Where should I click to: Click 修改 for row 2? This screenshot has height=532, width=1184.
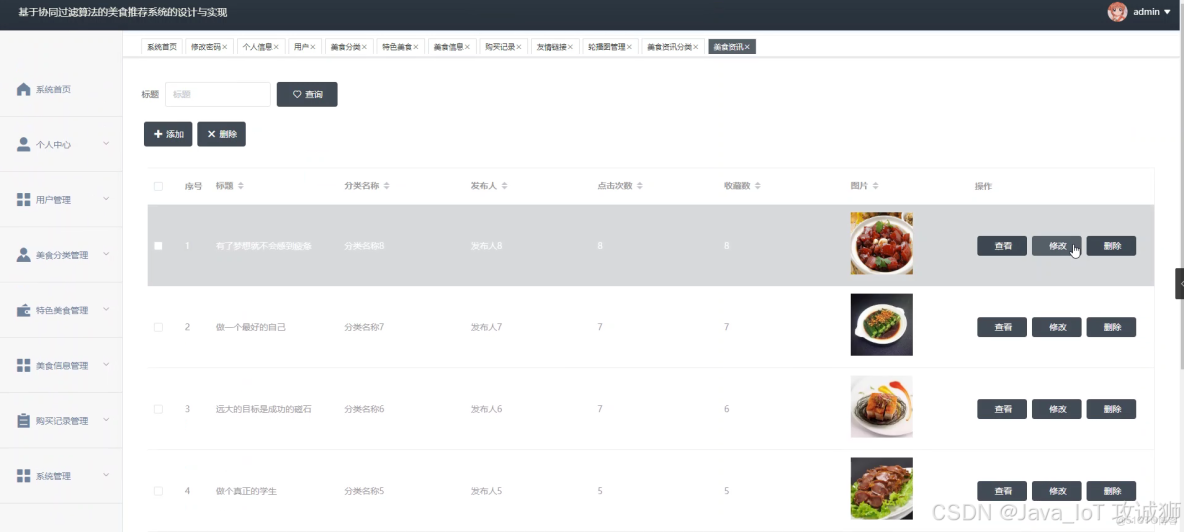pos(1056,327)
